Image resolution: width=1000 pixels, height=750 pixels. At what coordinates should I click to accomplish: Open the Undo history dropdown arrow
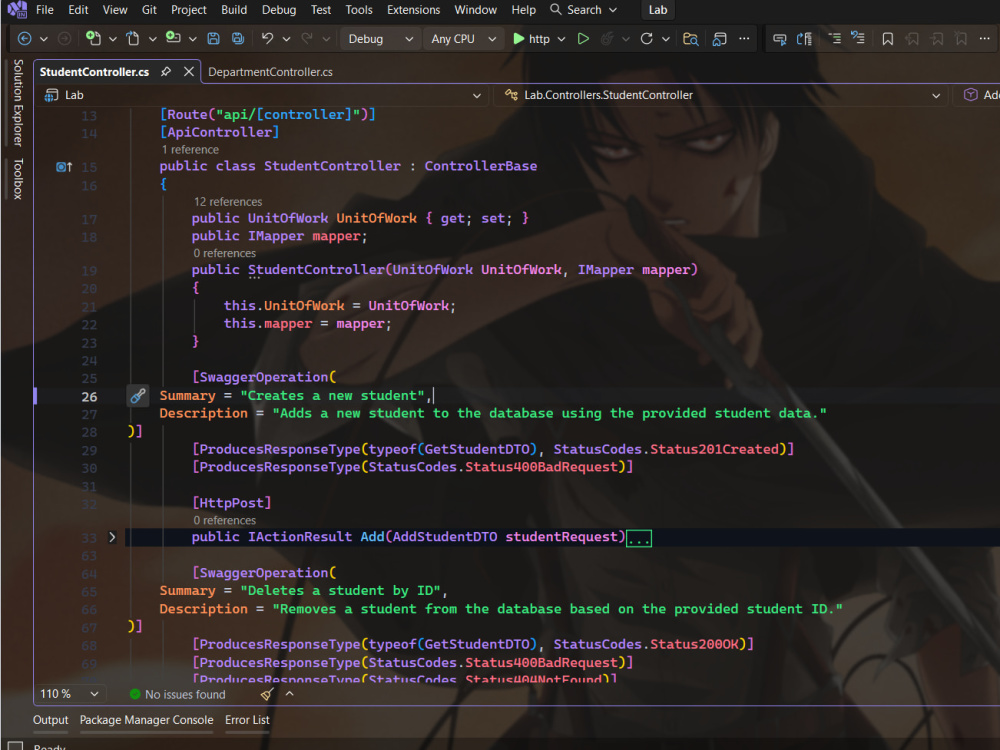pyautogui.click(x=286, y=39)
